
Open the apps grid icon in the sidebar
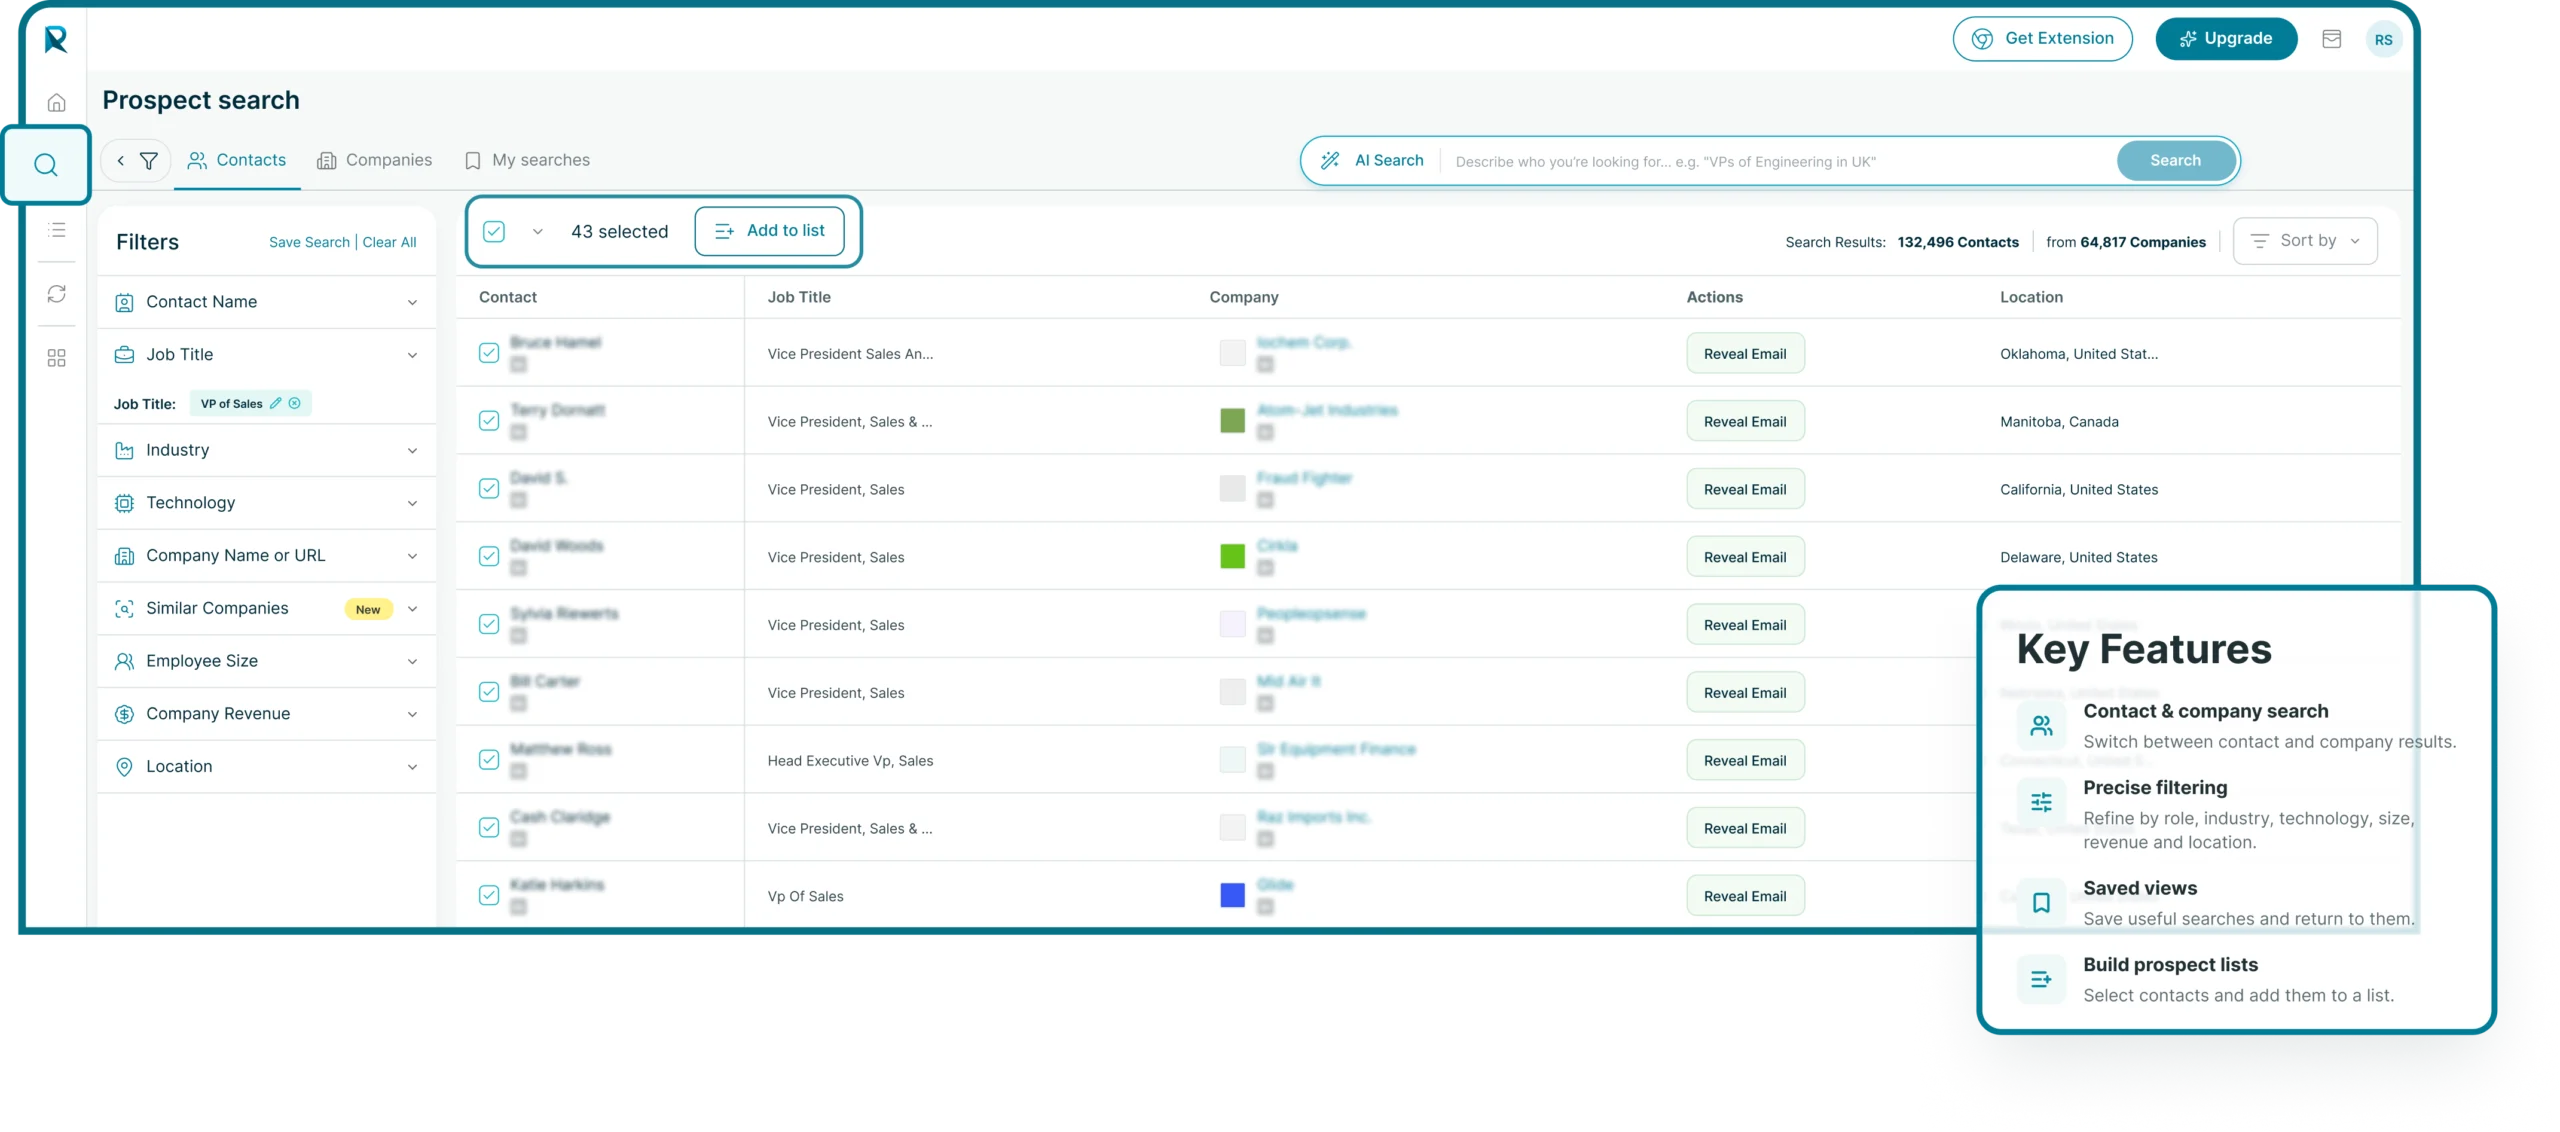pyautogui.click(x=57, y=357)
